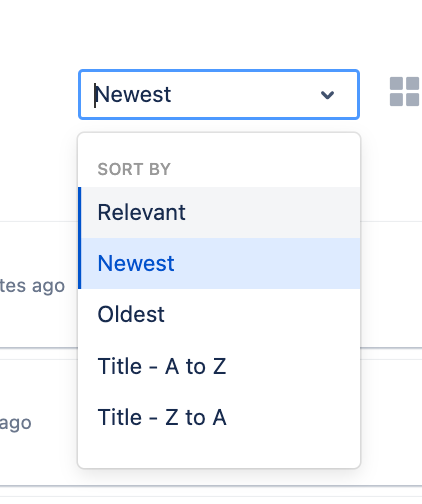Click the partial 'tes ago' timestamp text
The height and width of the screenshot is (504, 422).
point(32,286)
